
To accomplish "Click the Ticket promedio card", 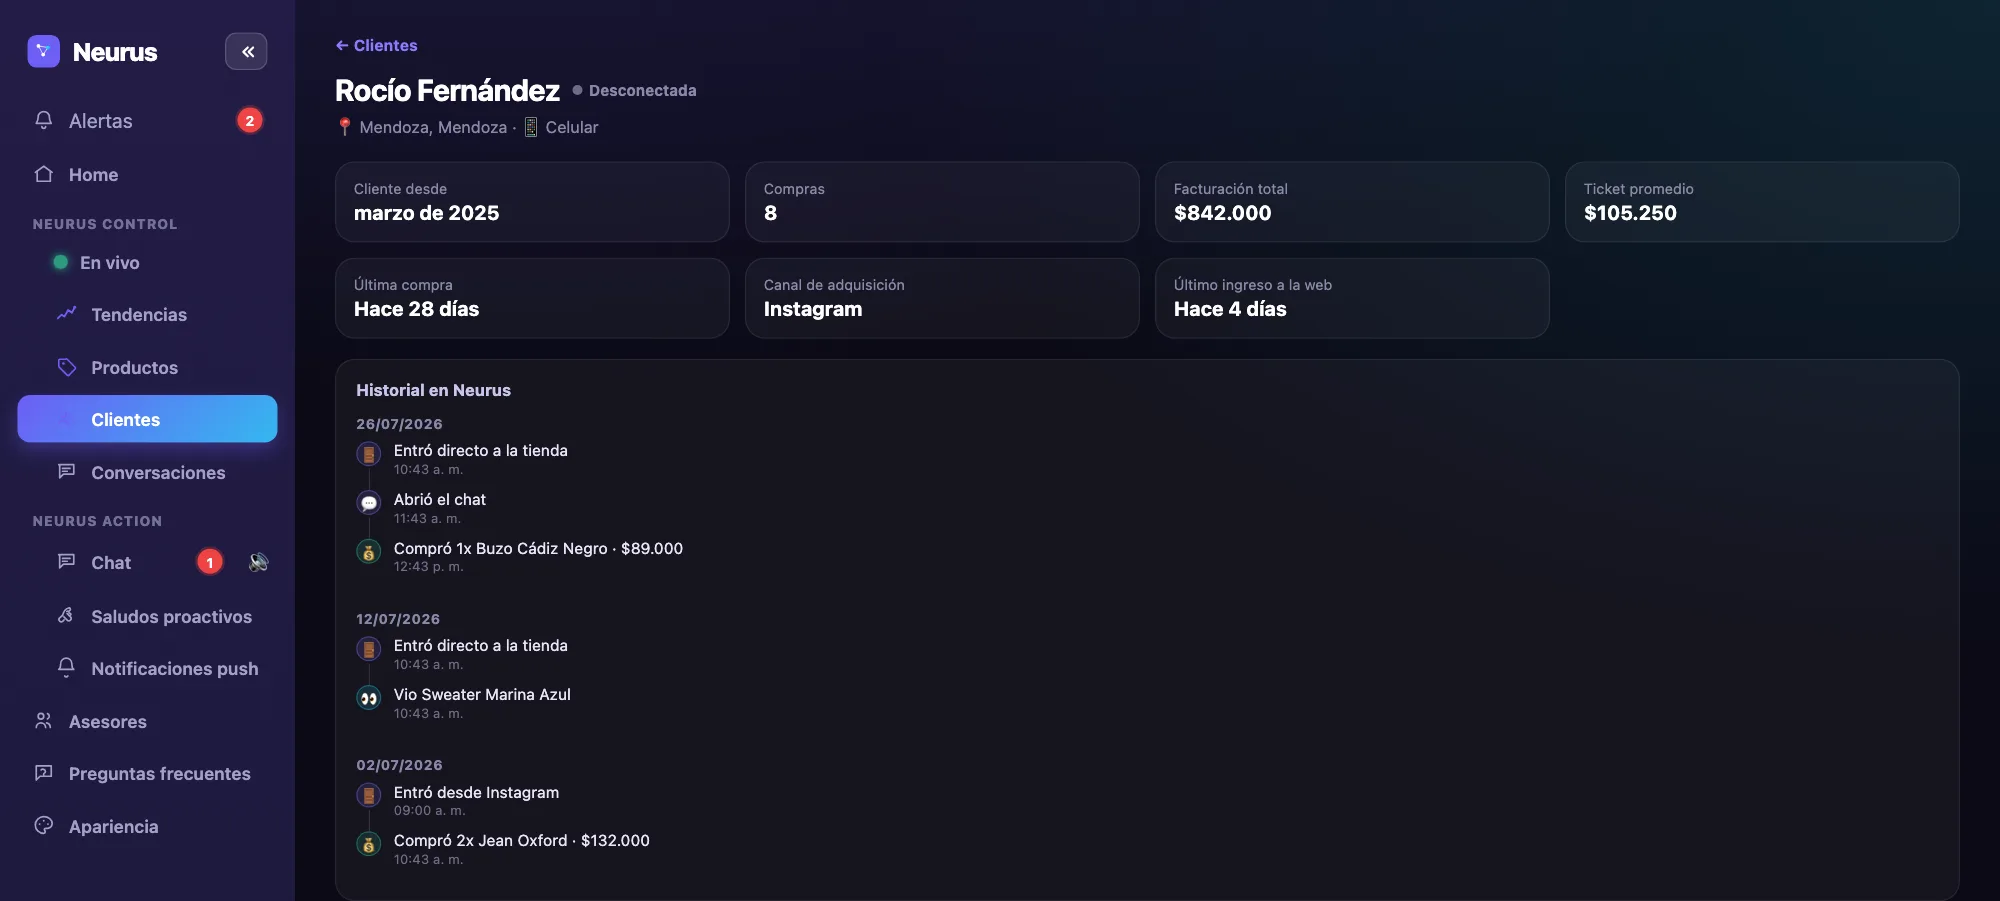I will click(x=1762, y=202).
